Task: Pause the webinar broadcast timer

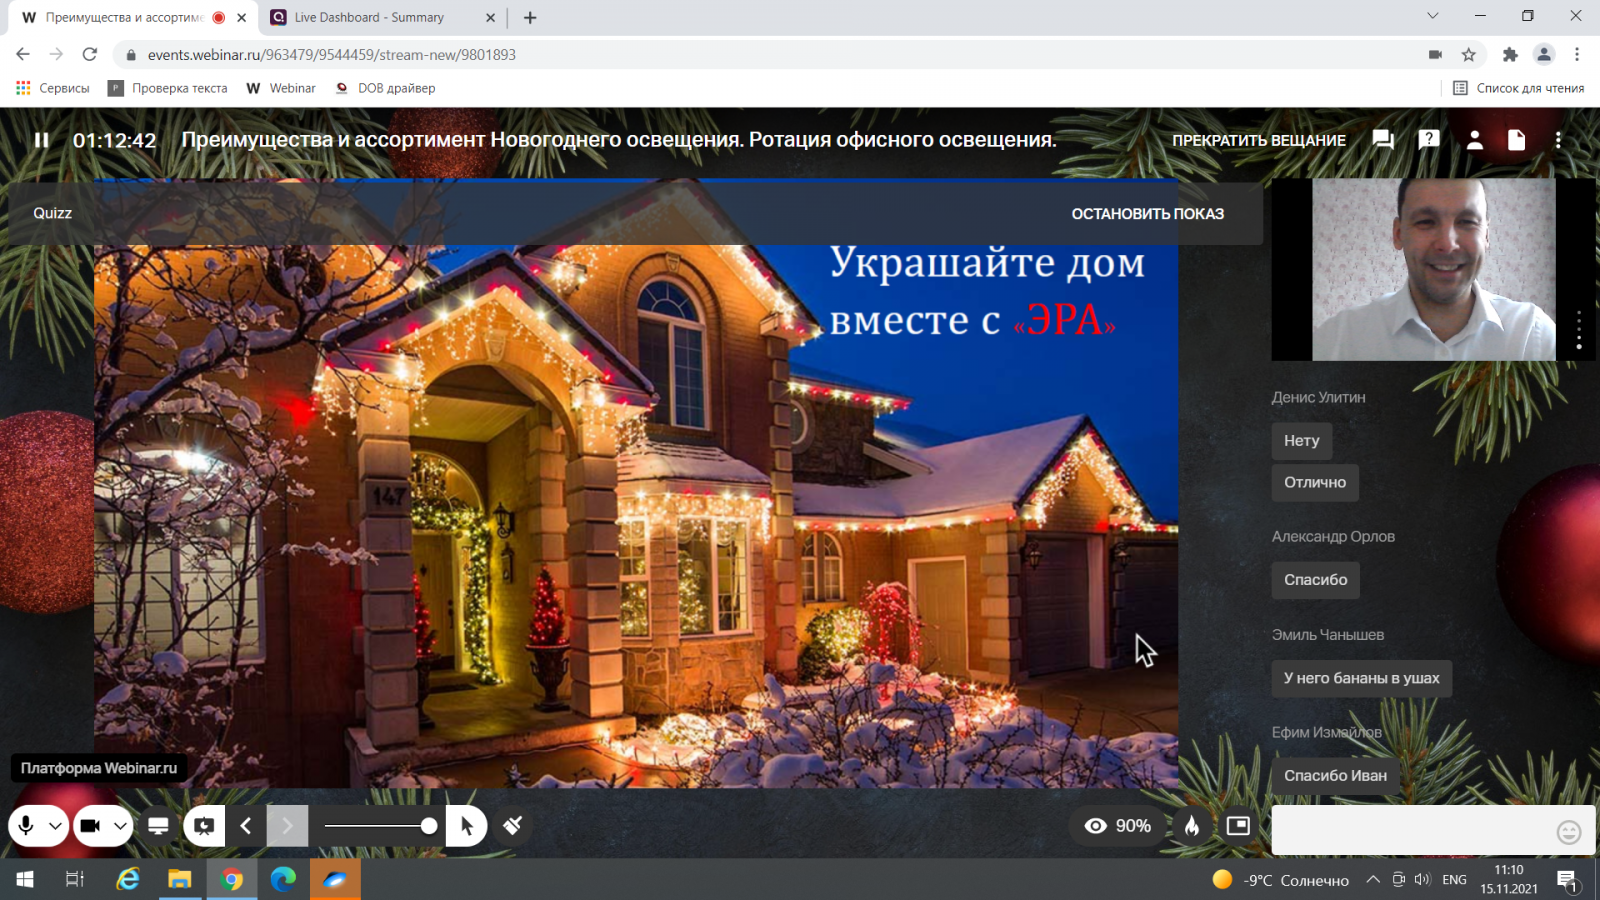Action: pyautogui.click(x=41, y=140)
